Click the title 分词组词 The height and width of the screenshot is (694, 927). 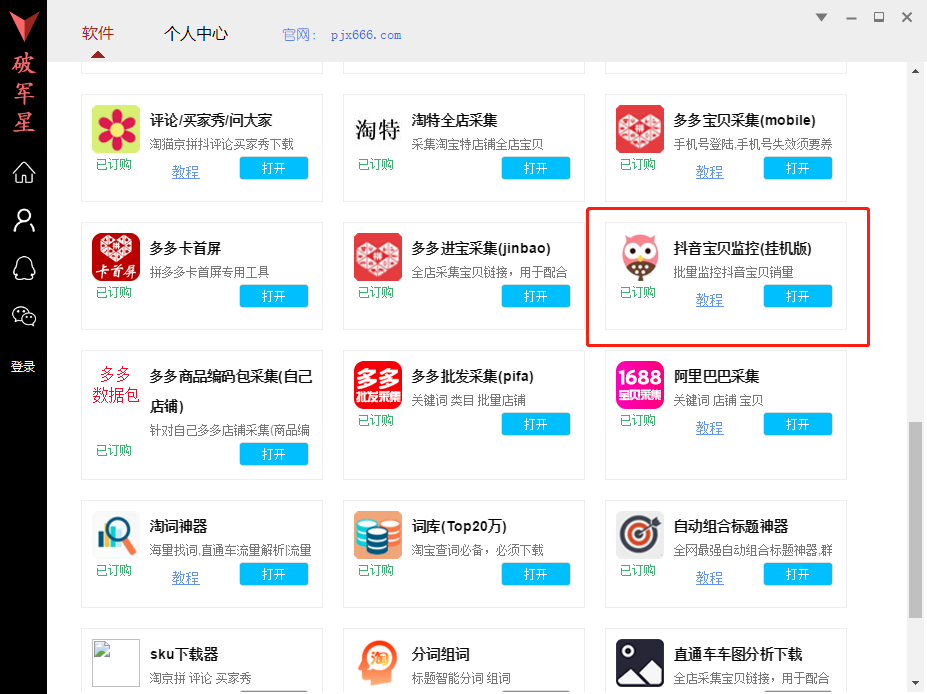click(x=440, y=654)
